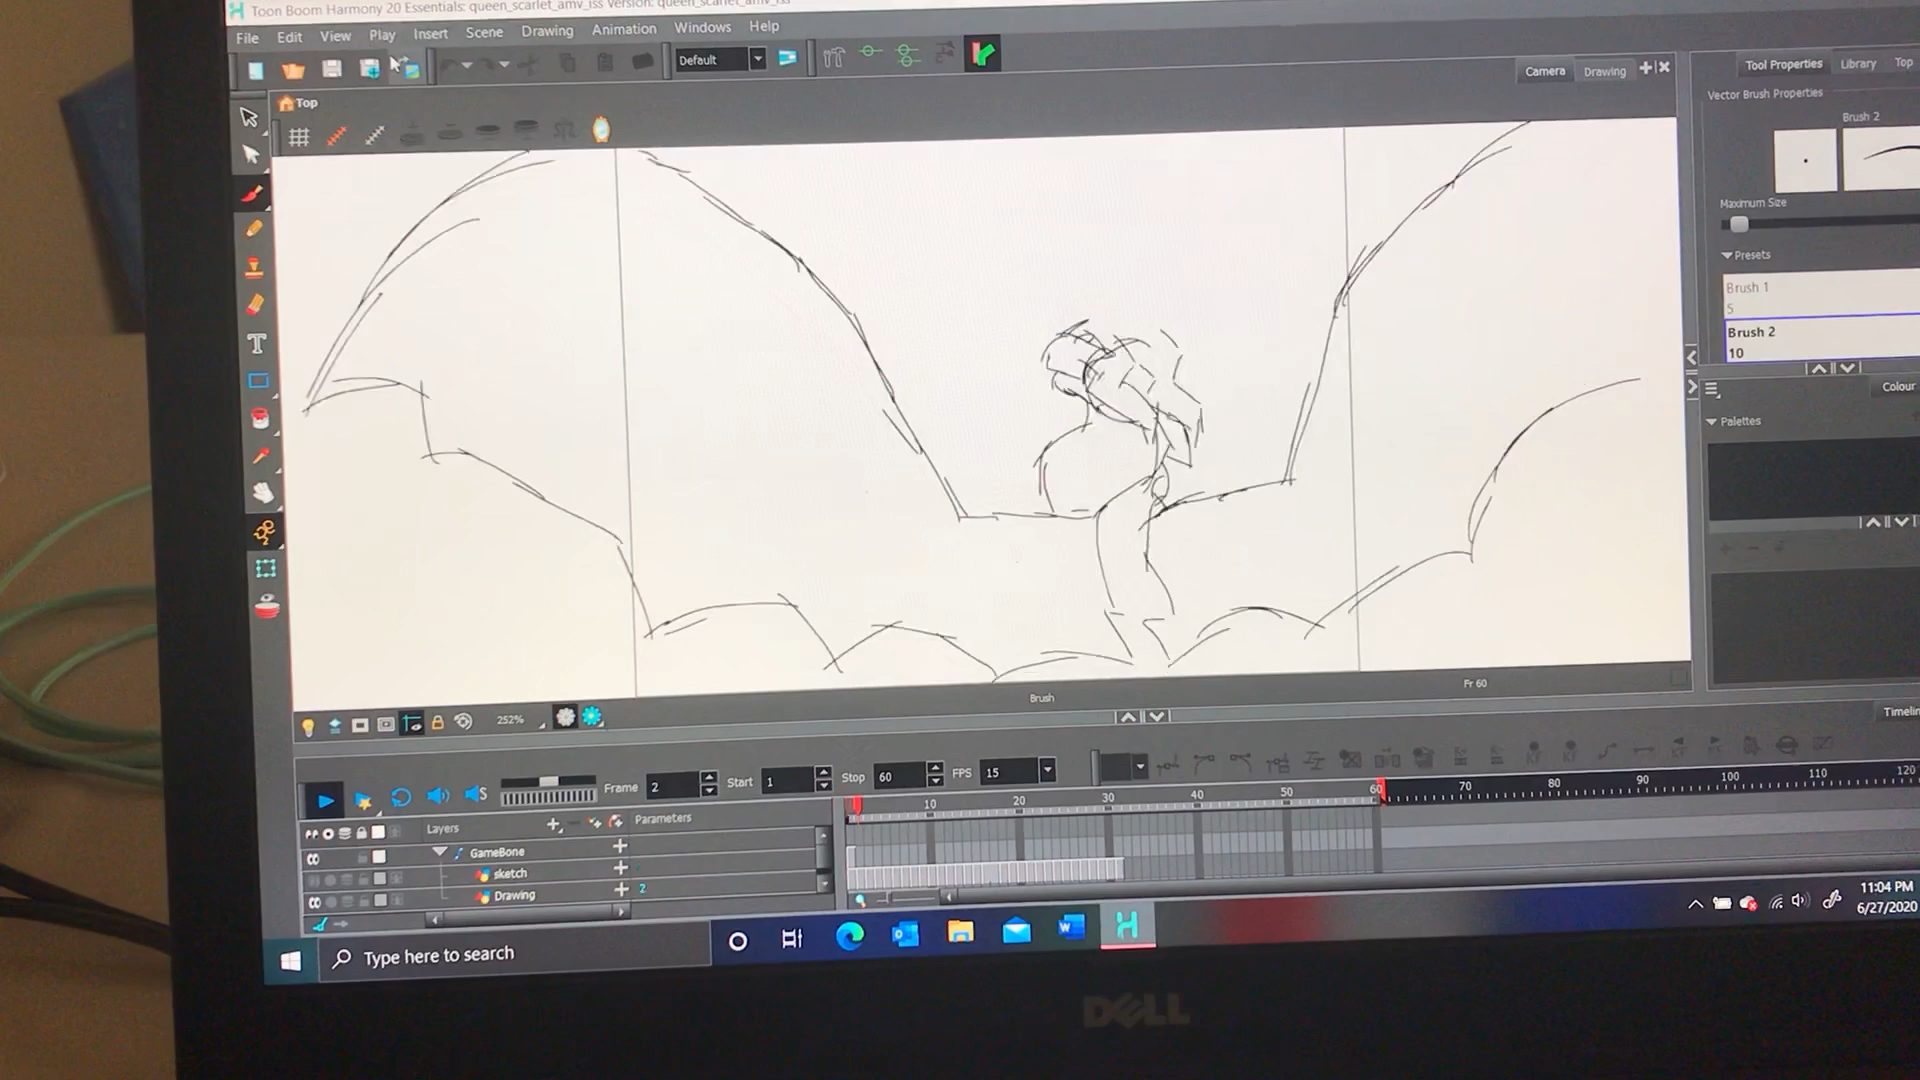The image size is (1920, 1080).
Task: Toggle the enable icon of the GameBone layer
Action: [313, 858]
